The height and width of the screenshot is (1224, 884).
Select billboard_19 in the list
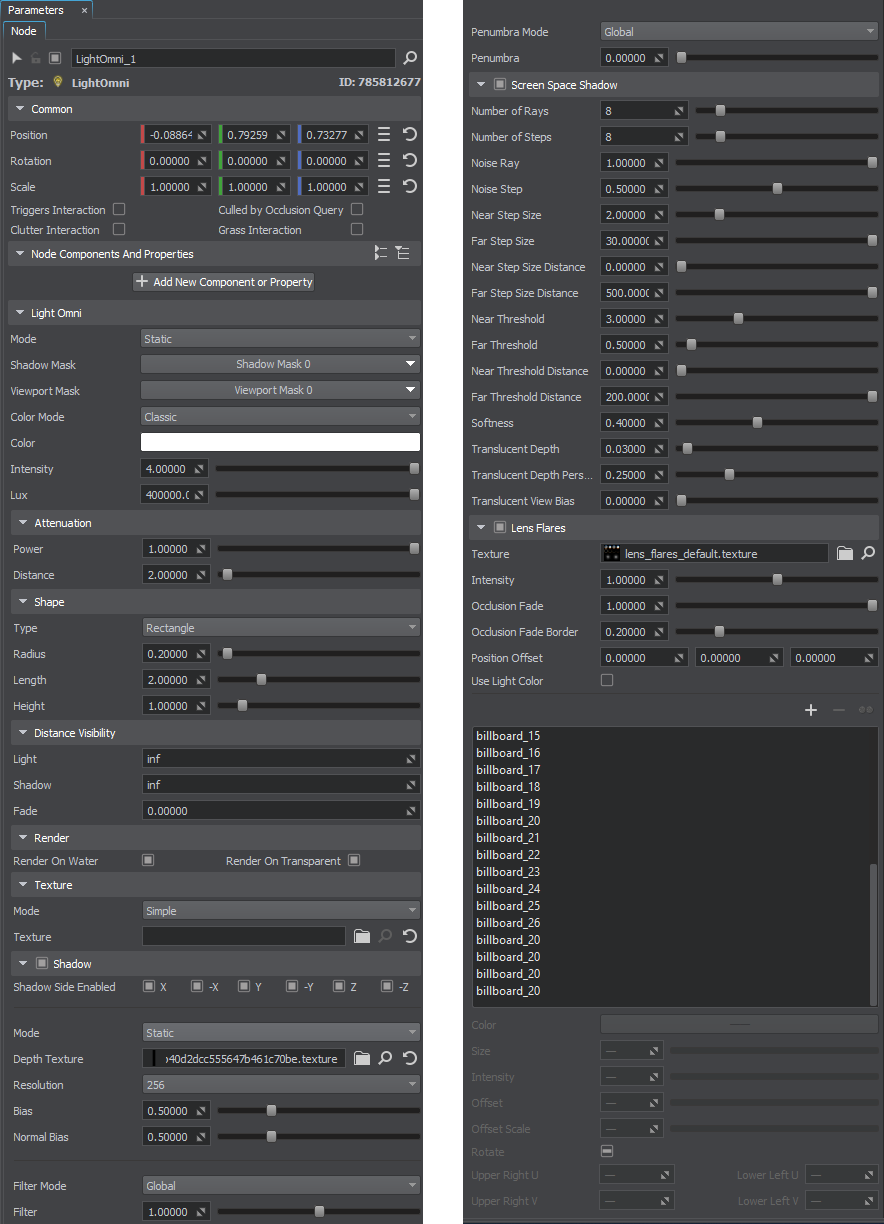[508, 803]
